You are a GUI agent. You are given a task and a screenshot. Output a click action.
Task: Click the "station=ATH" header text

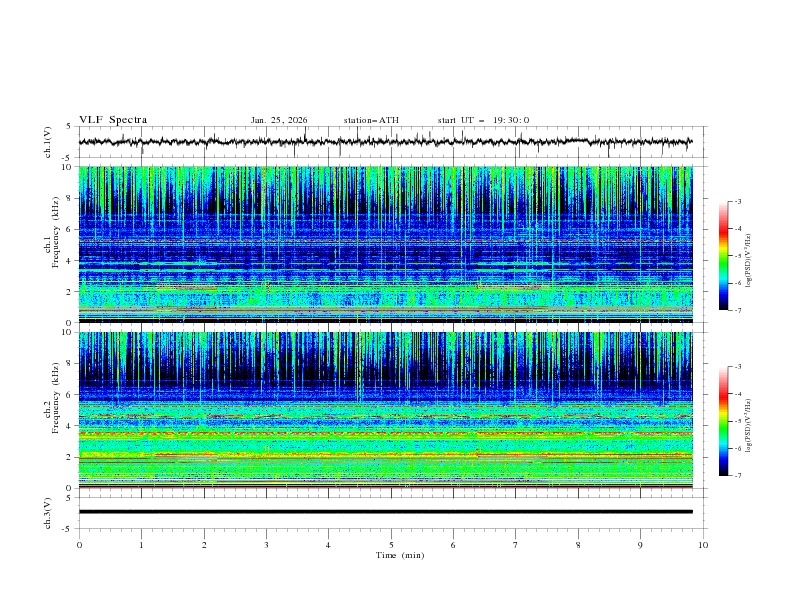pos(371,120)
